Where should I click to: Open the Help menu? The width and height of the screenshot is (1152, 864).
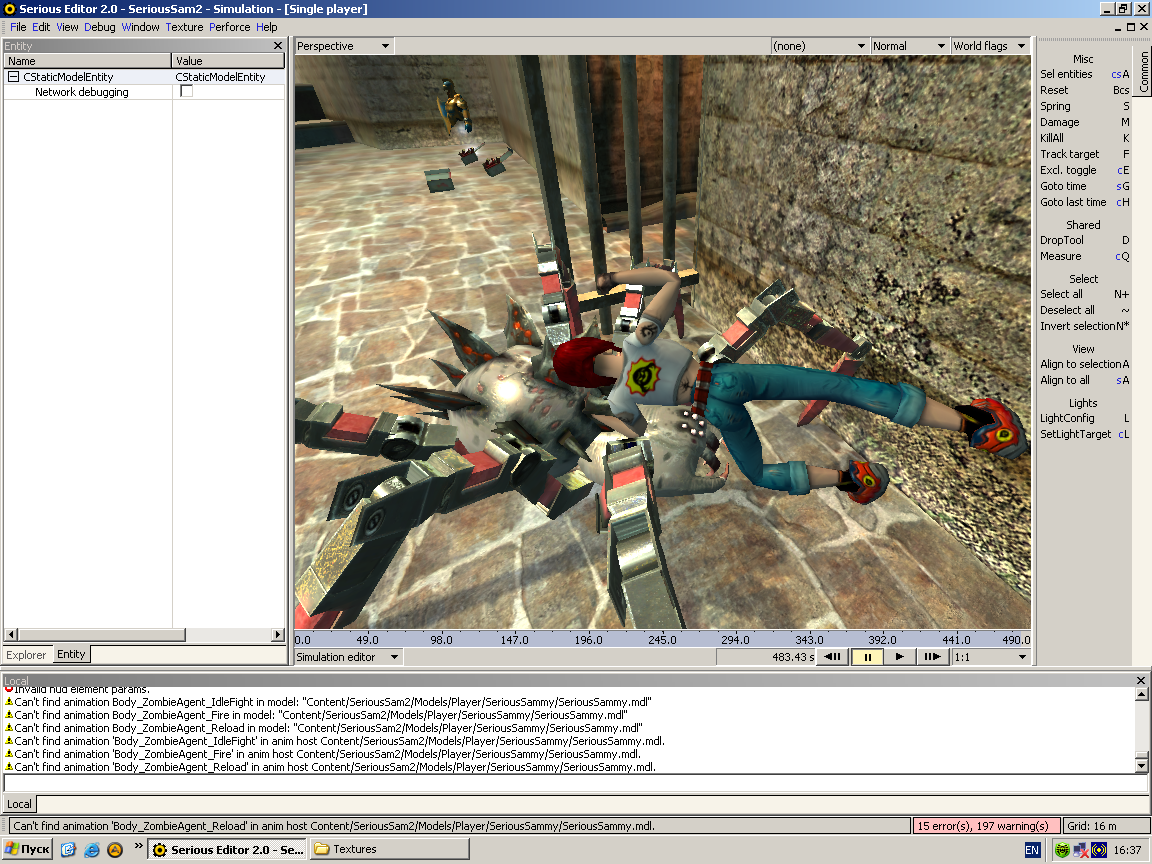pyautogui.click(x=267, y=27)
